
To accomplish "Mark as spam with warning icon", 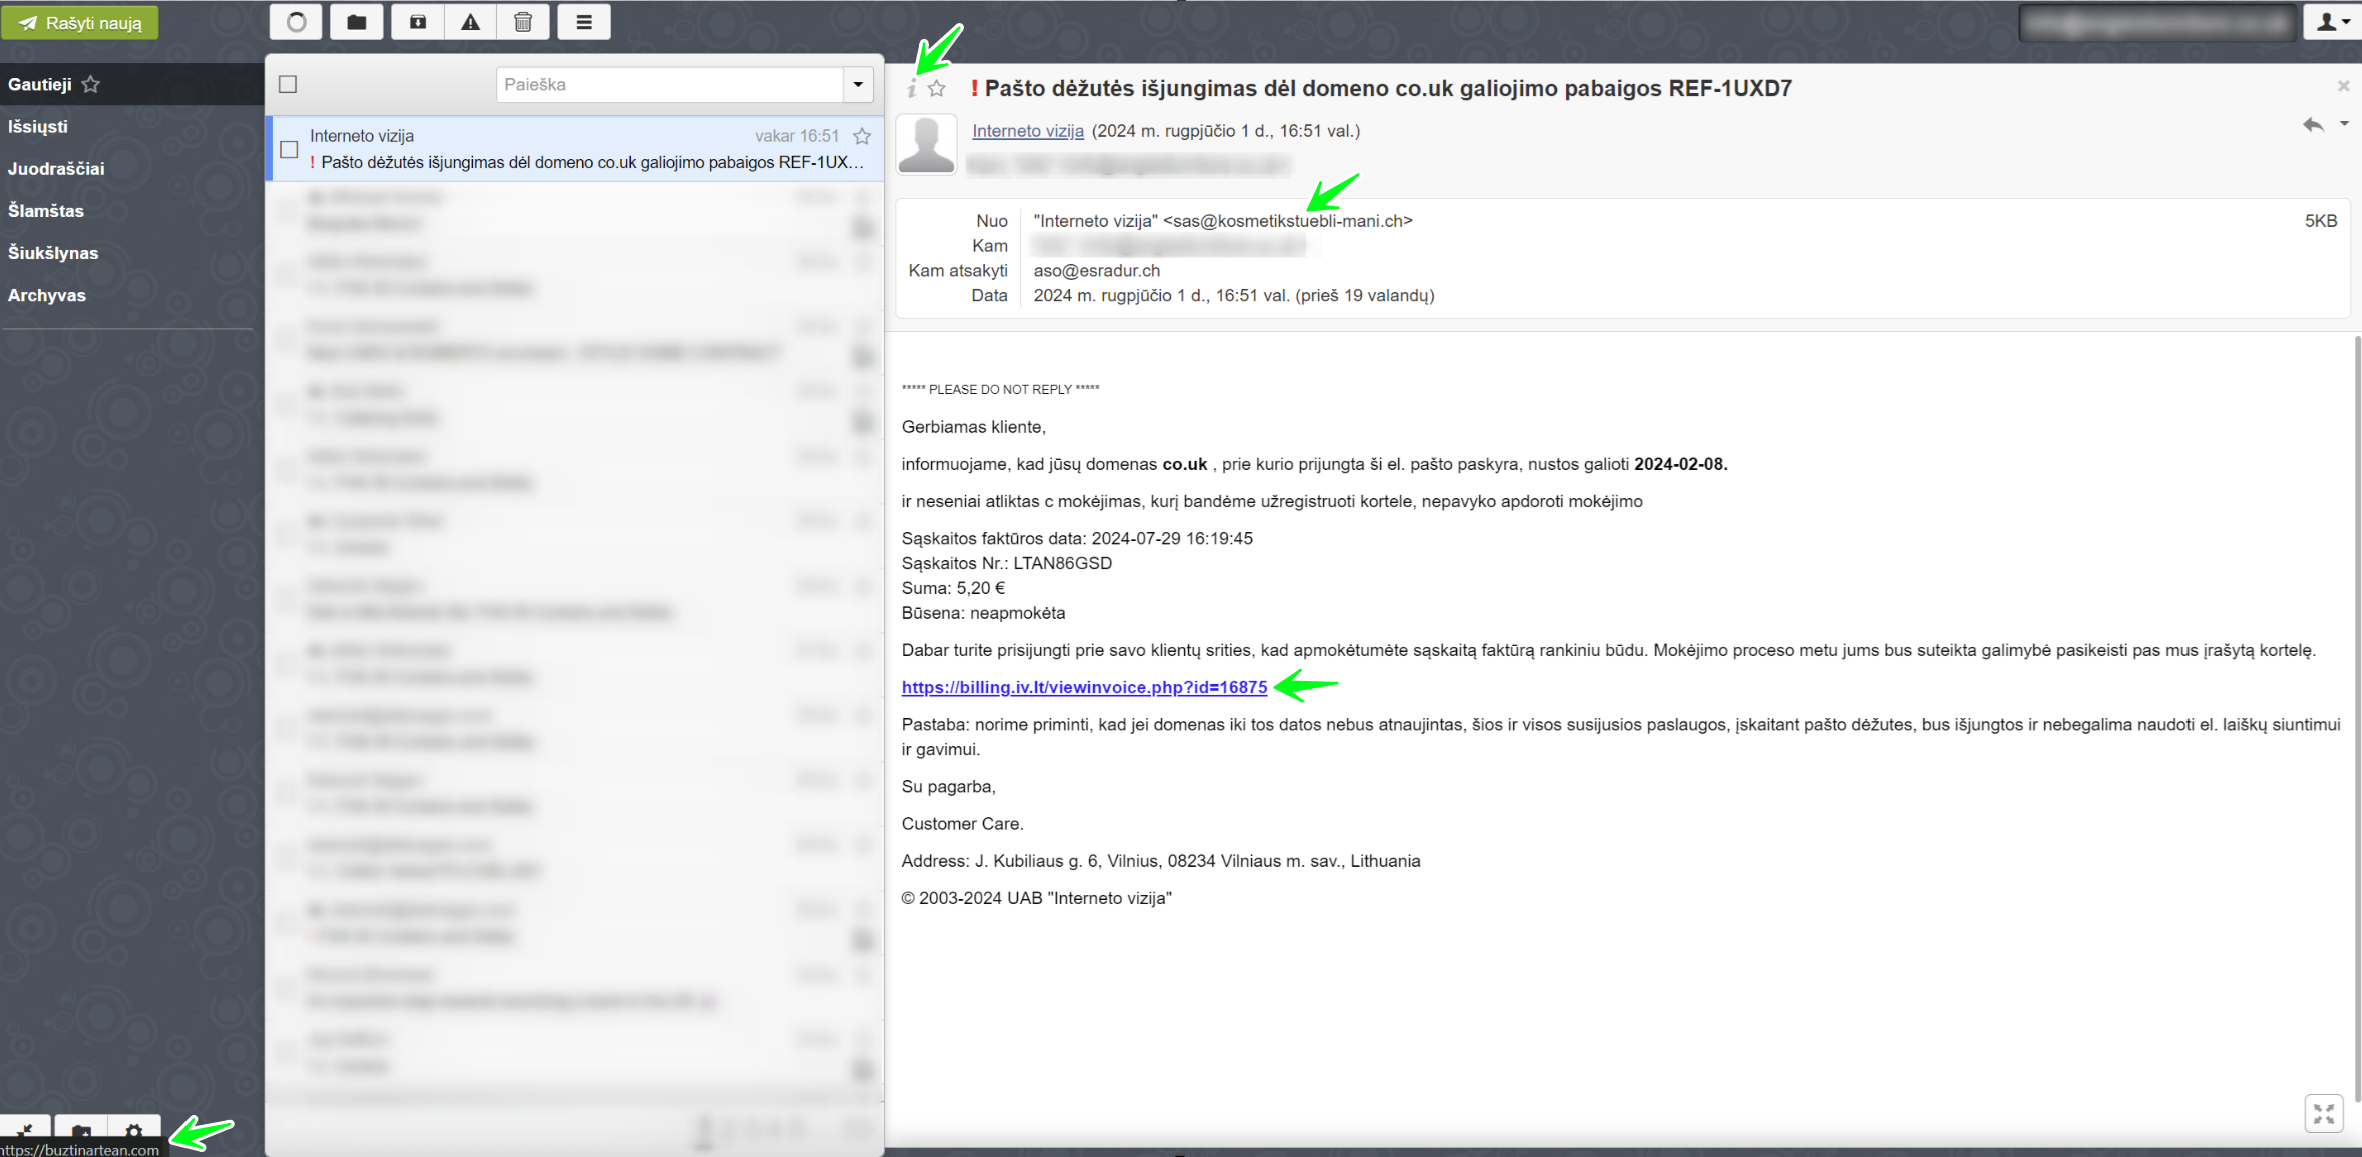I will click(470, 22).
